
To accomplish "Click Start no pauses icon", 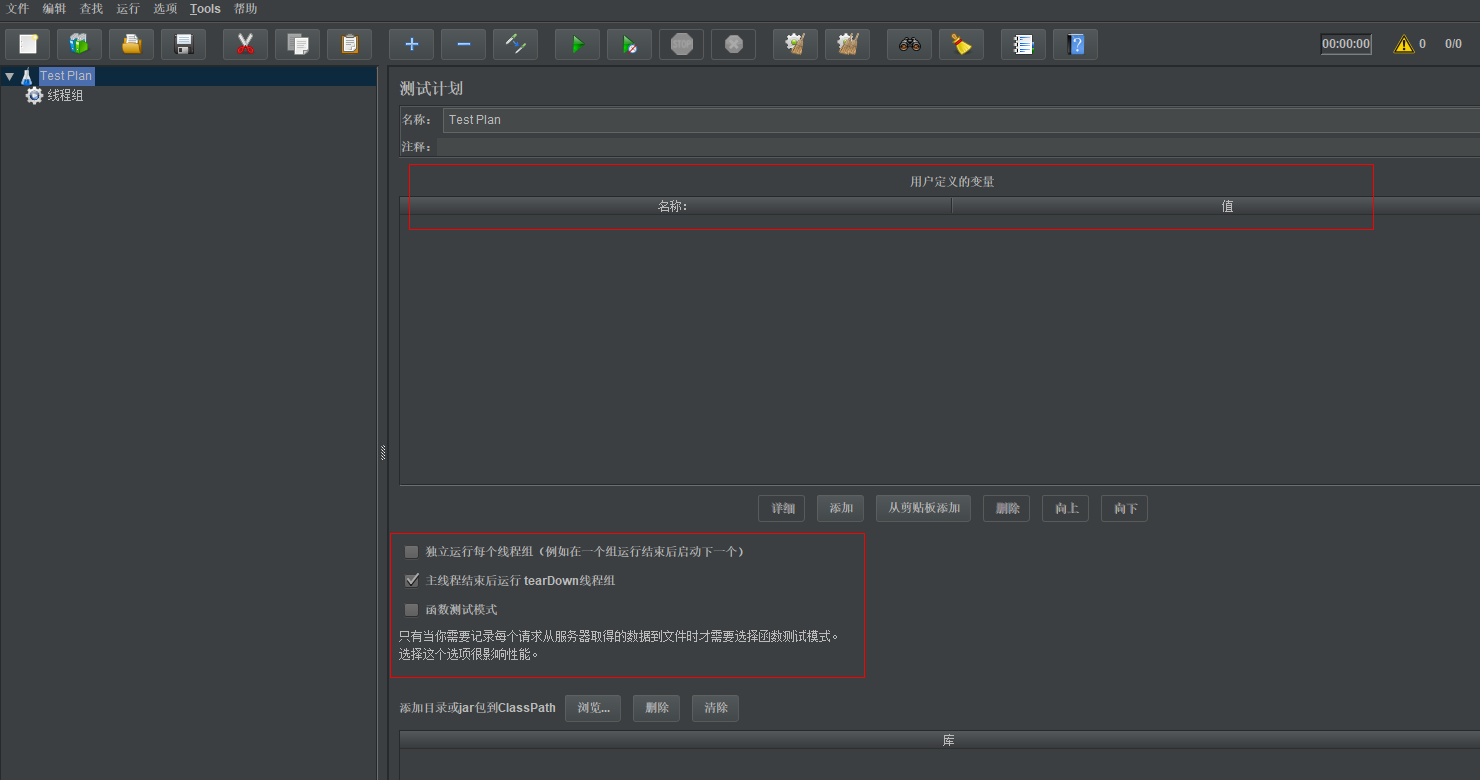I will click(x=629, y=44).
